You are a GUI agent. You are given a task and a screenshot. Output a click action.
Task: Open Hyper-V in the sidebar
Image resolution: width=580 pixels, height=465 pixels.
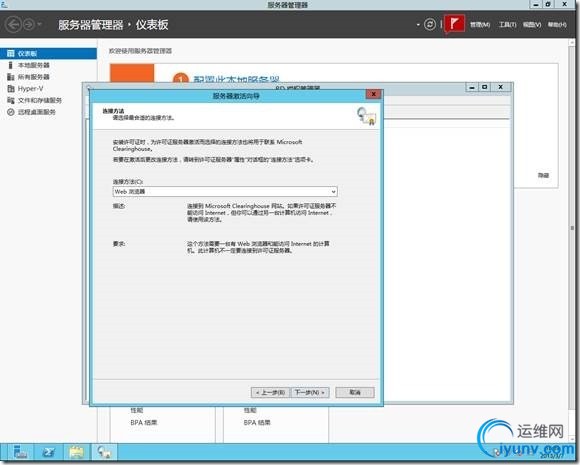coord(30,89)
